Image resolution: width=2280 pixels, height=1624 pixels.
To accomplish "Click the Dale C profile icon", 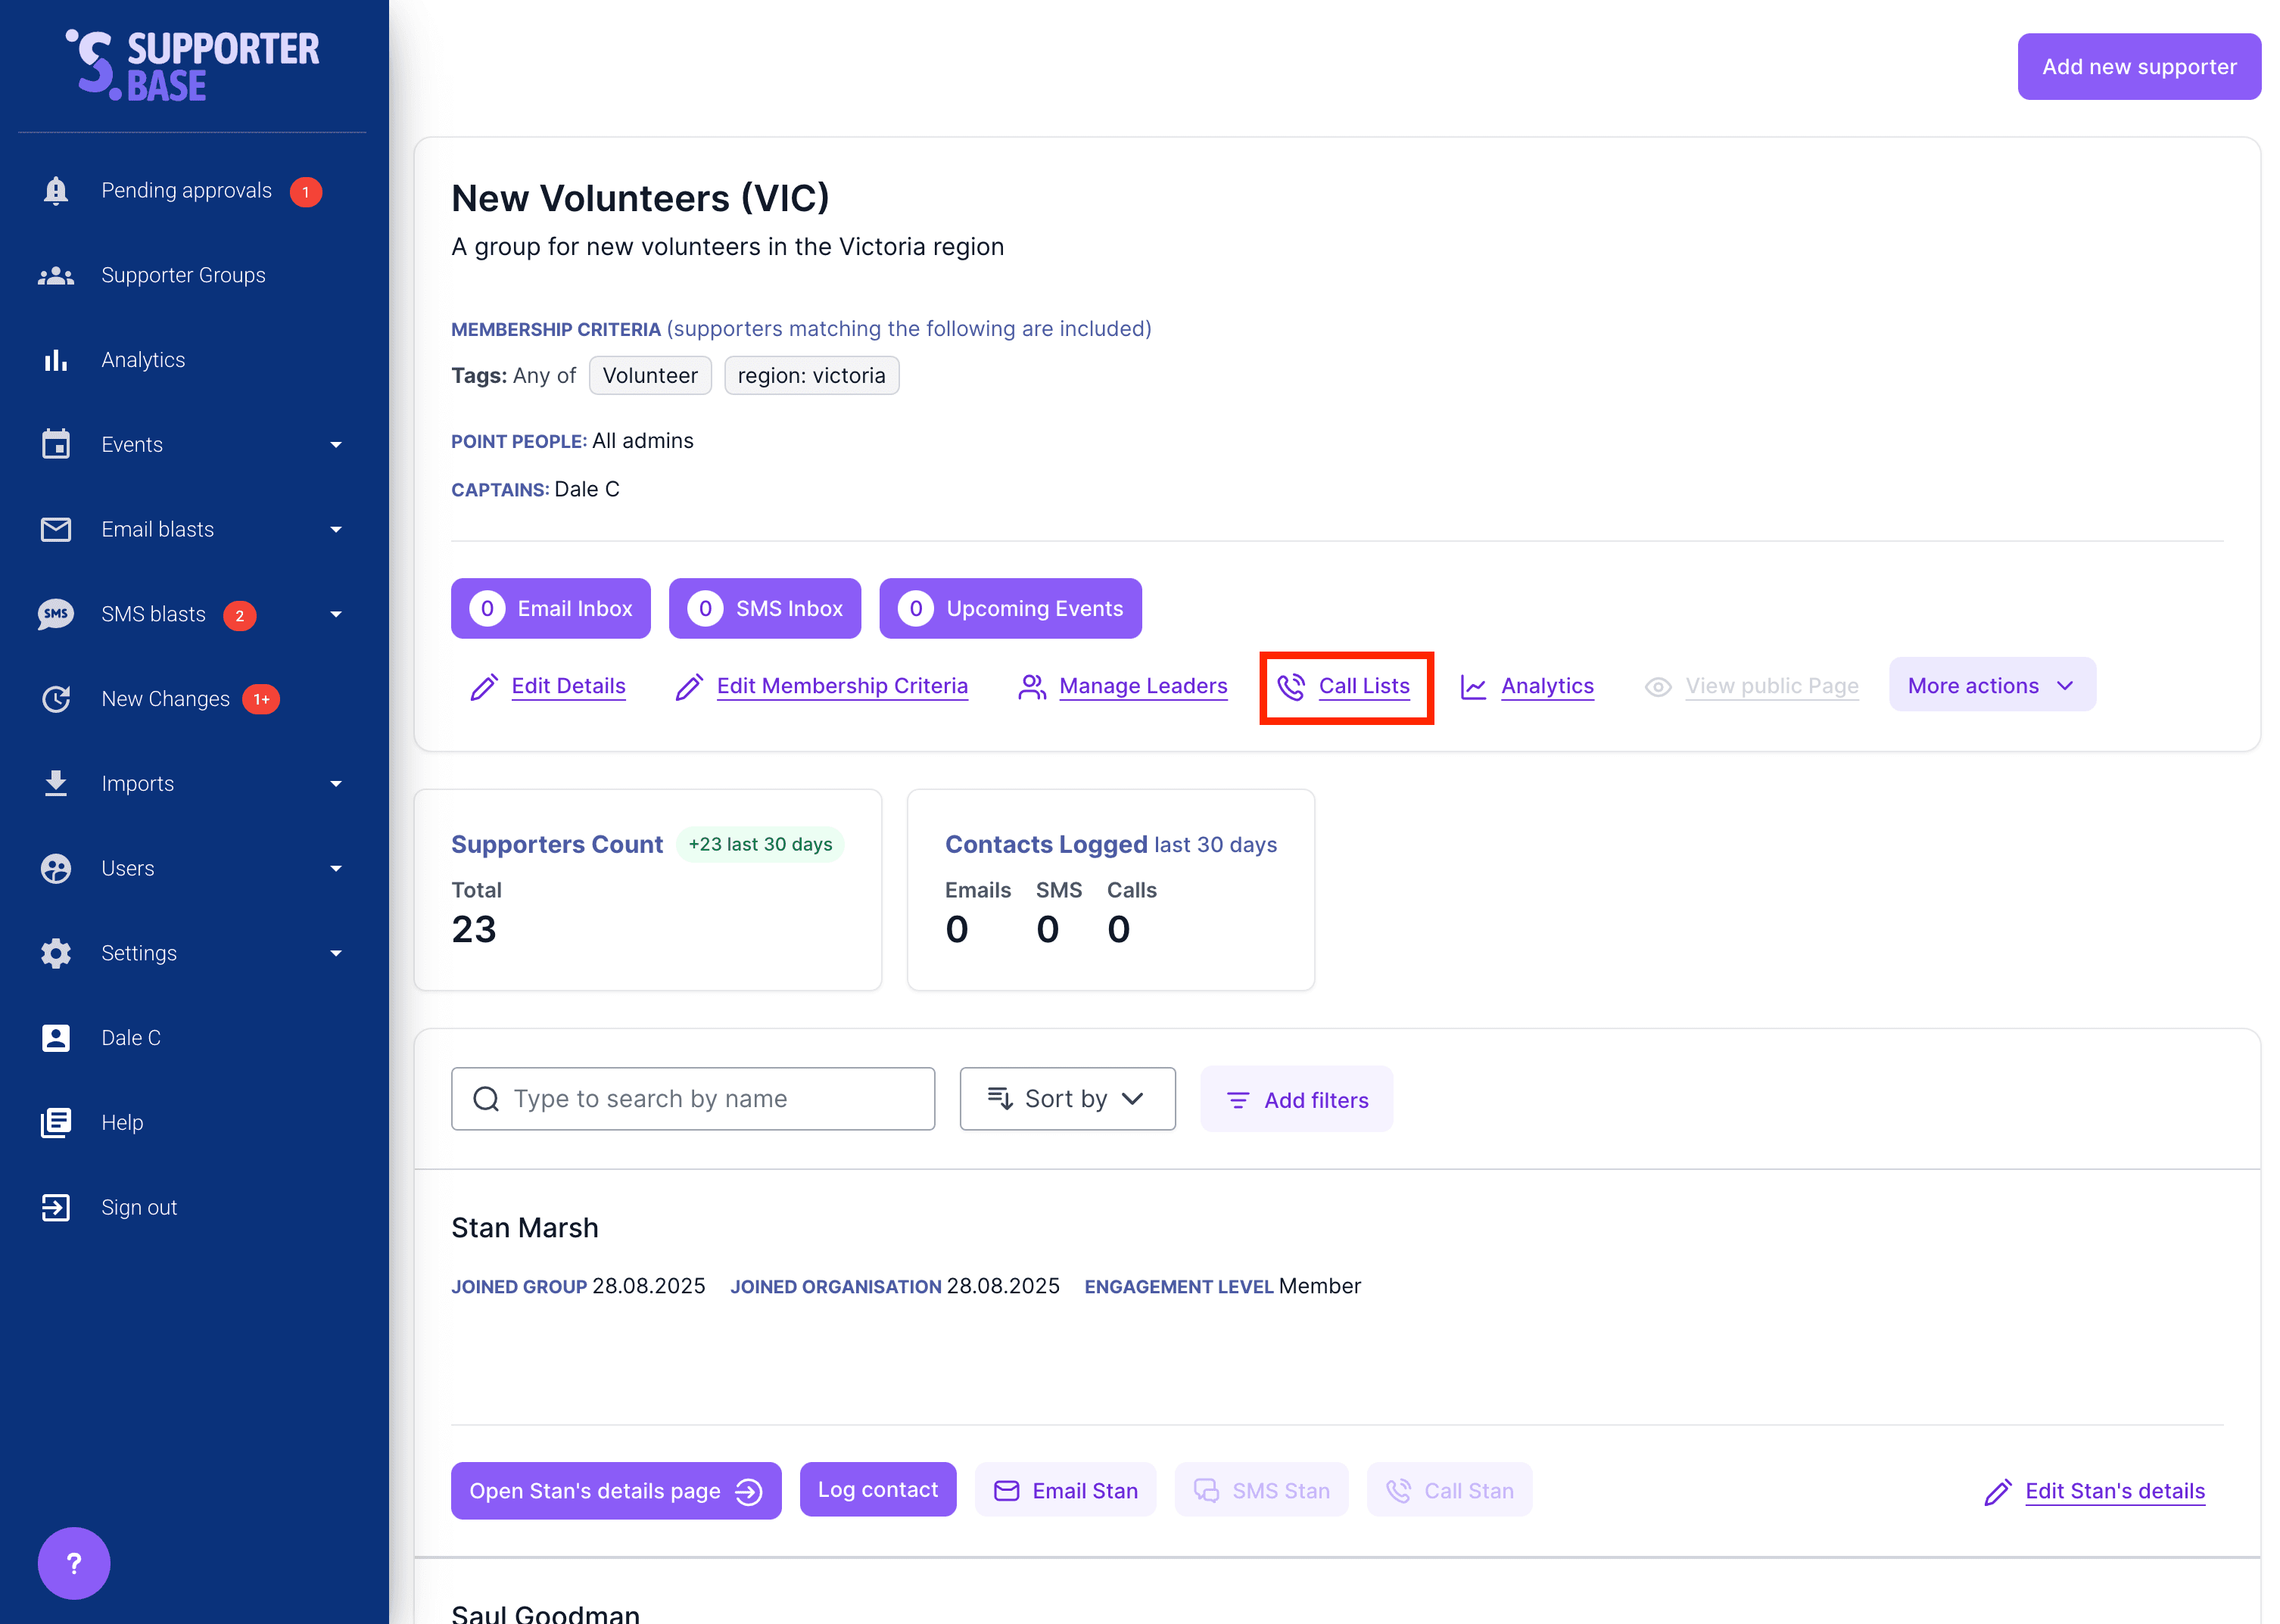I will click(56, 1038).
